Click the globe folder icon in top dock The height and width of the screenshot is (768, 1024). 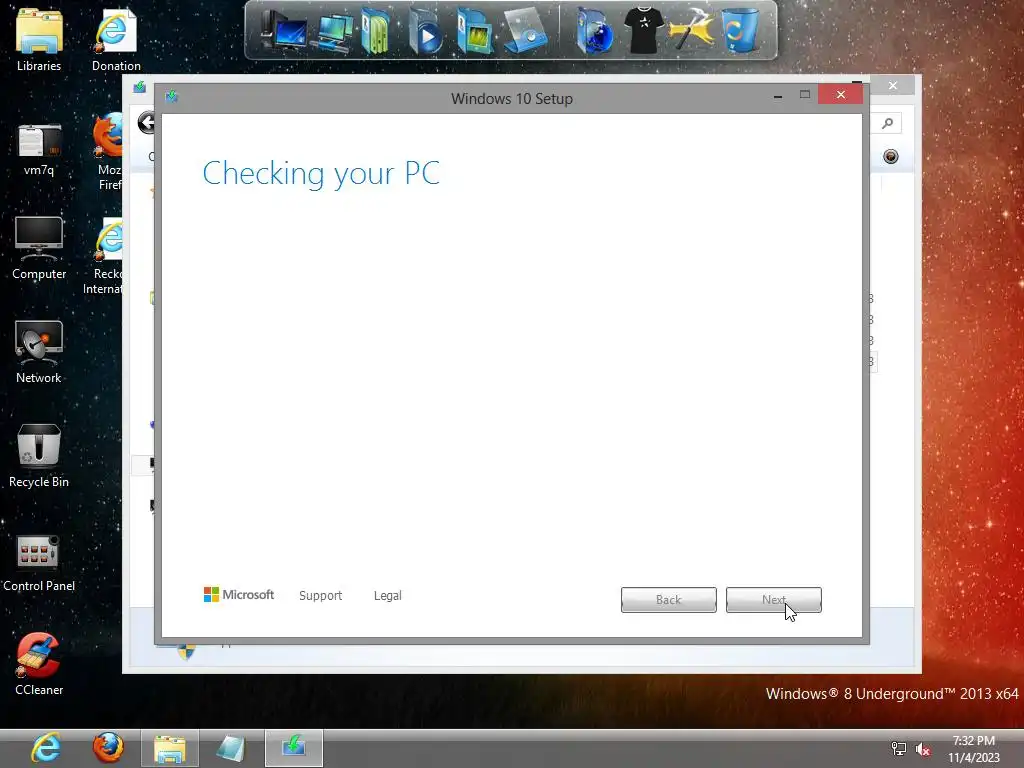pos(594,31)
